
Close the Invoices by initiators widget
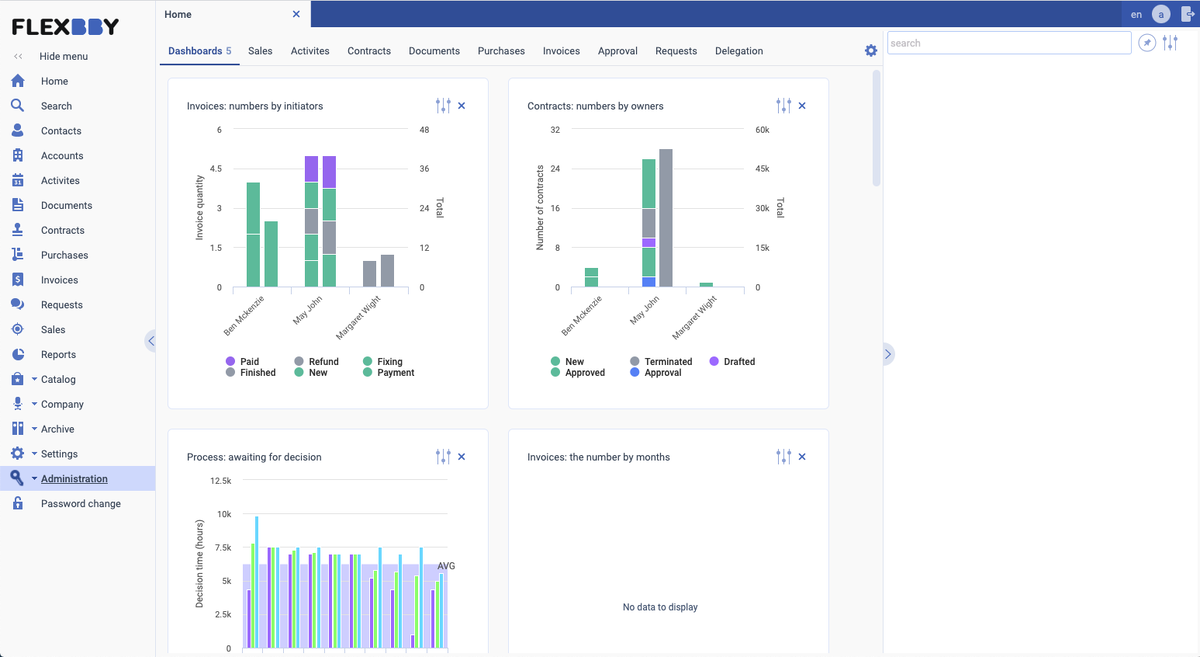pyautogui.click(x=462, y=106)
